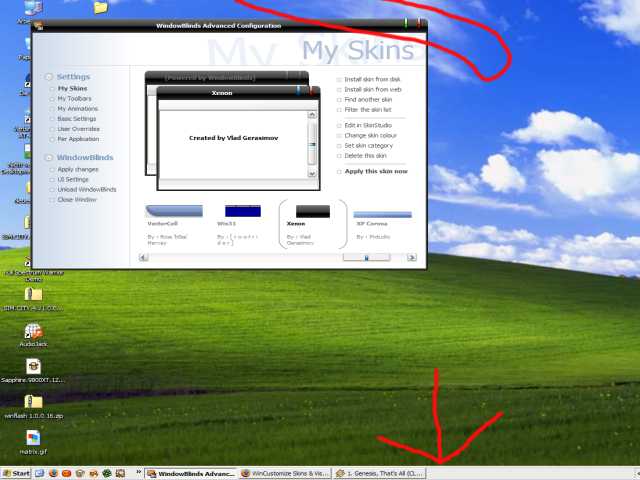Viewport: 640px width, 480px height.
Task: Click Apply changes under WindowBlinds
Action: click(78, 169)
